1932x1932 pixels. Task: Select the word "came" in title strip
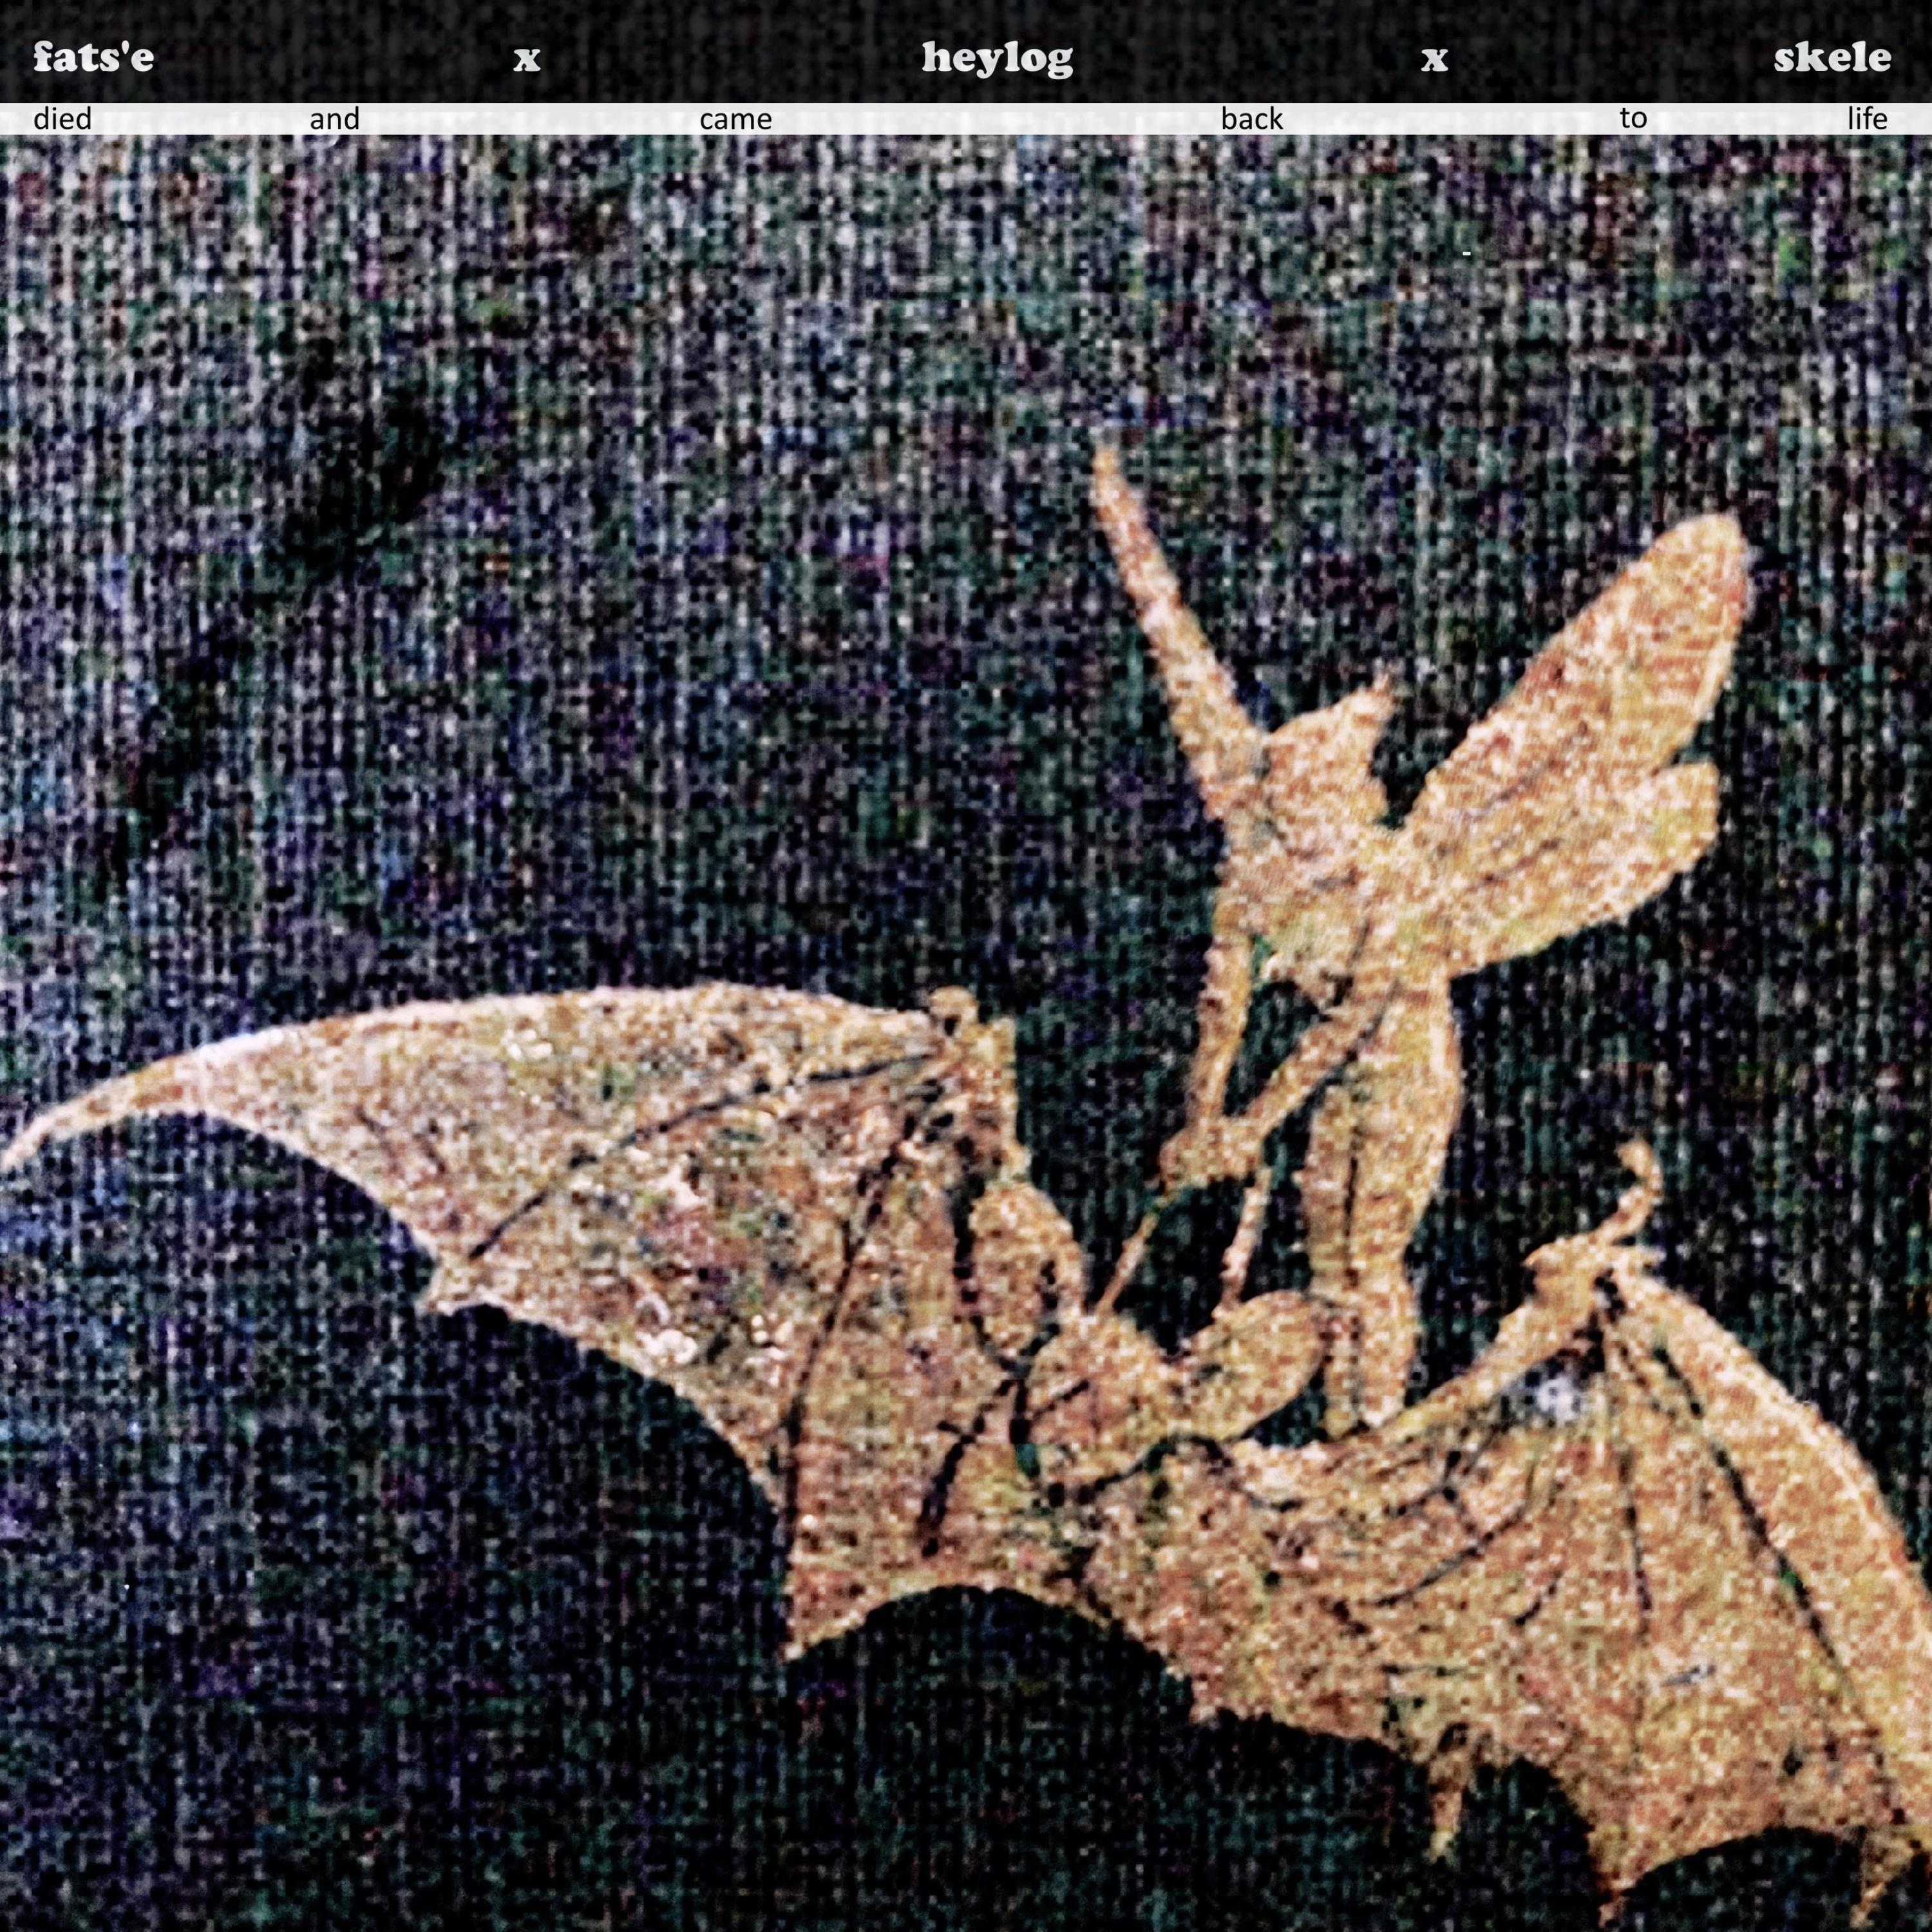735,119
